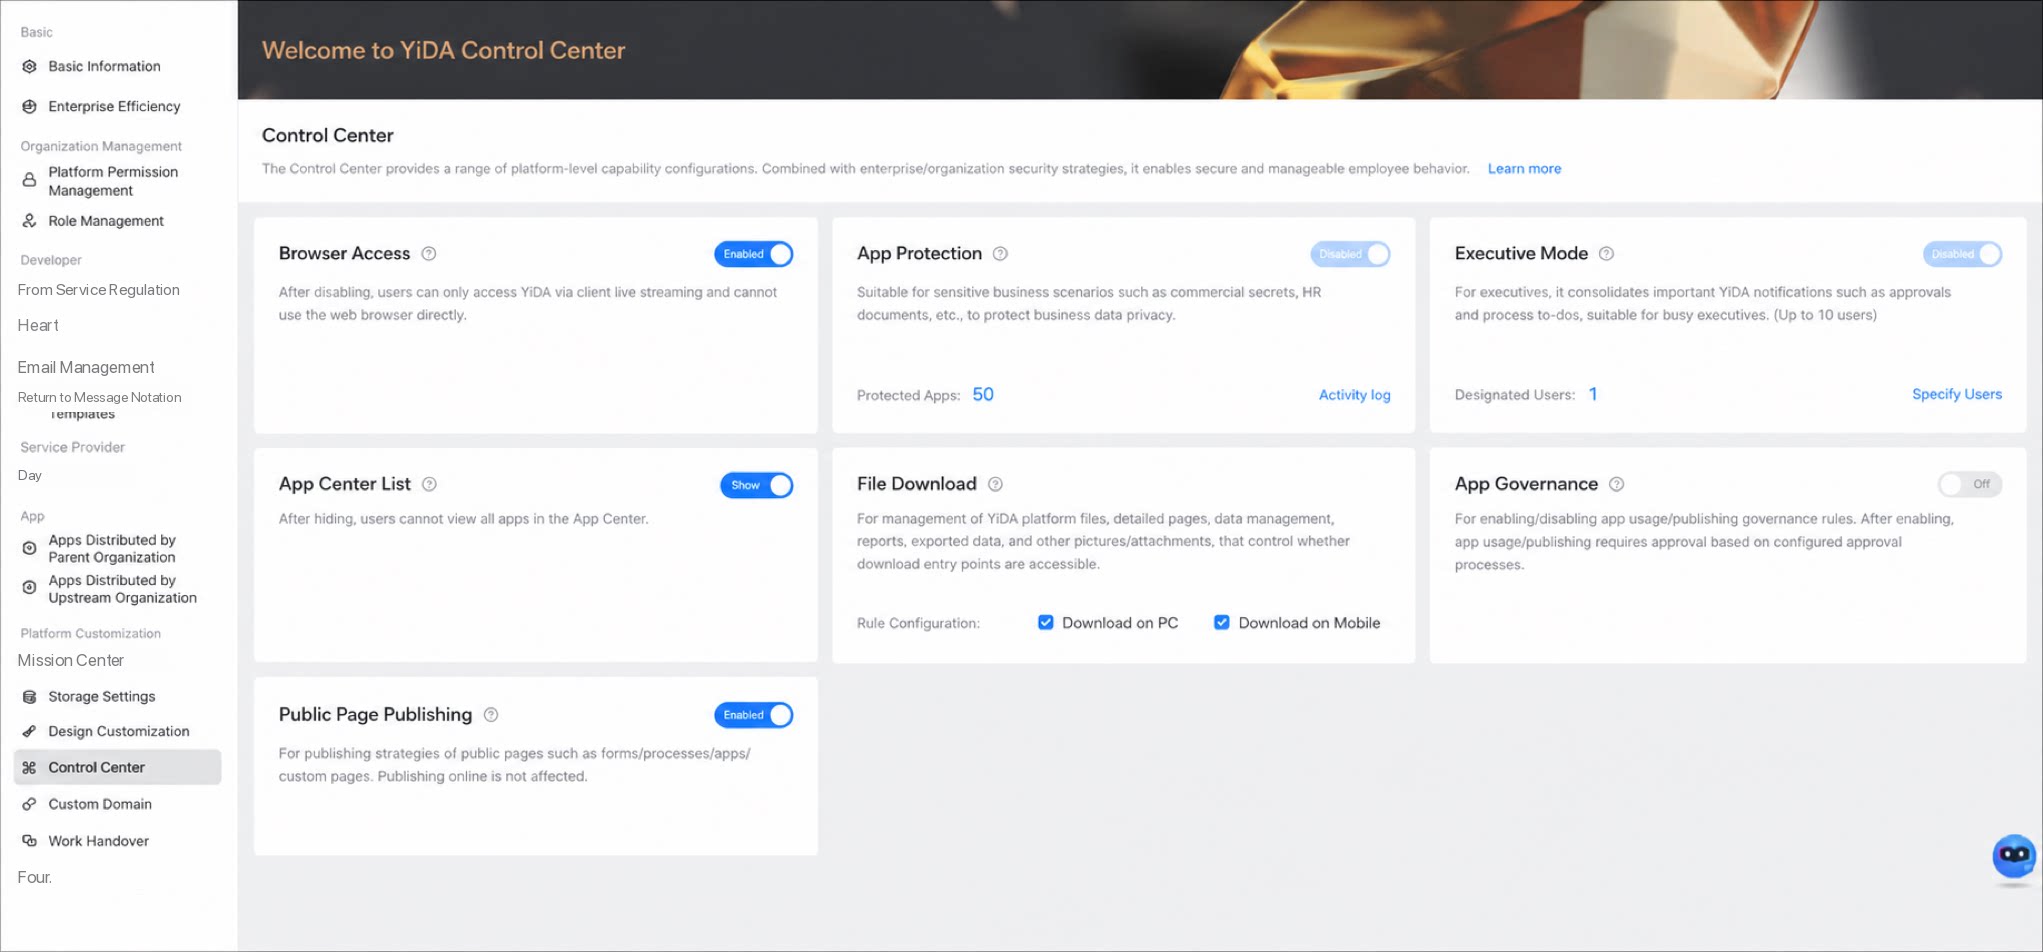Viewport: 2043px width, 952px height.
Task: Open the chatbot assistant icon
Action: point(2013,856)
